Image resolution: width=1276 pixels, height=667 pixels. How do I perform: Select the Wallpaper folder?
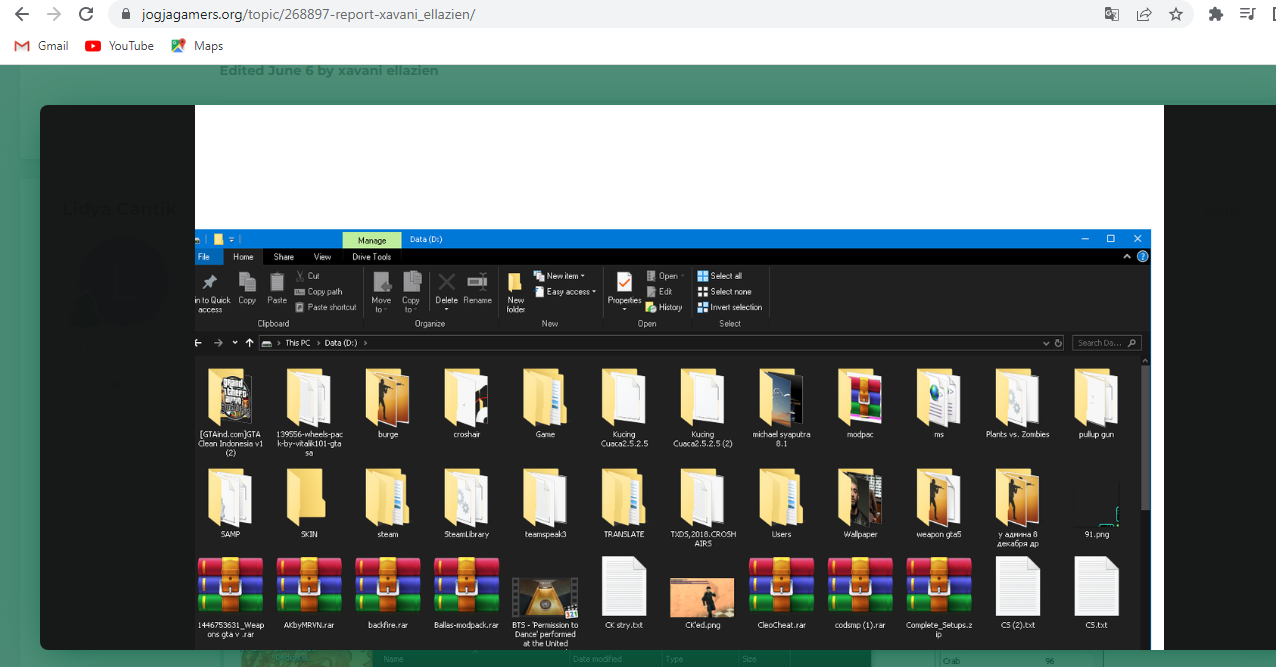tap(860, 503)
